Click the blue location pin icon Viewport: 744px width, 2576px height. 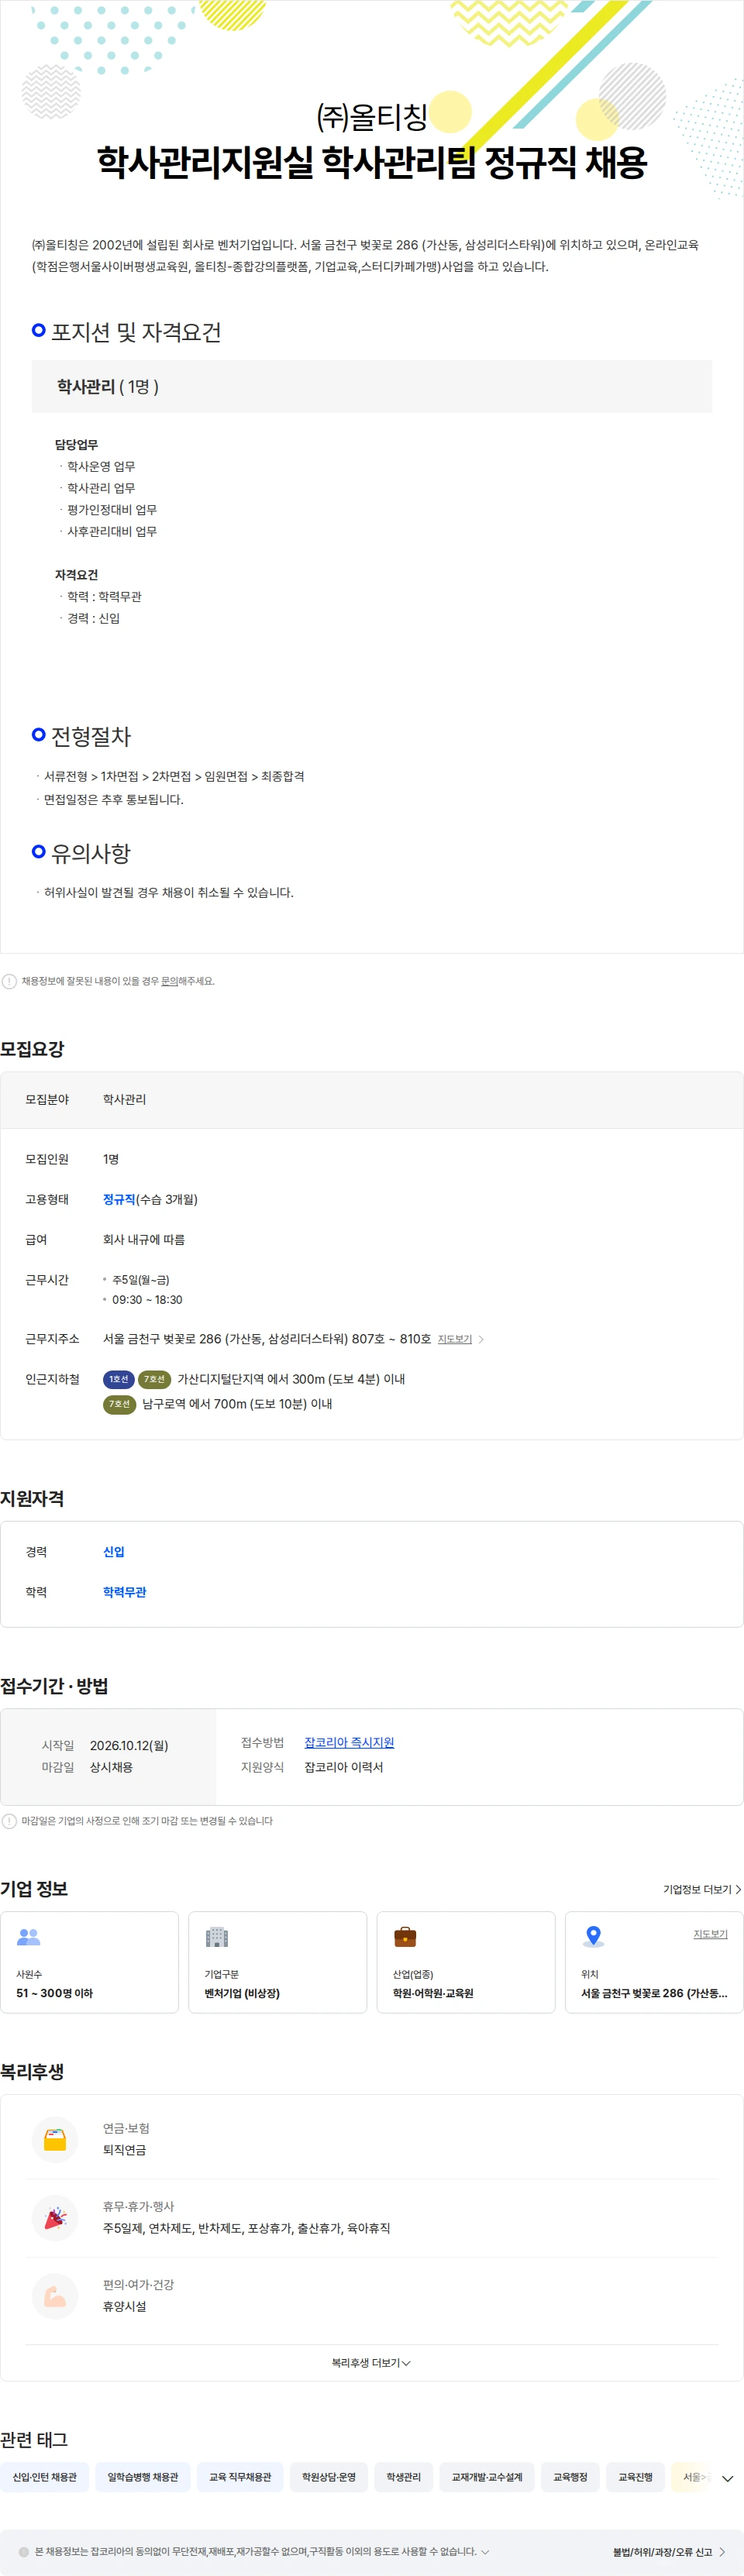pos(593,1937)
